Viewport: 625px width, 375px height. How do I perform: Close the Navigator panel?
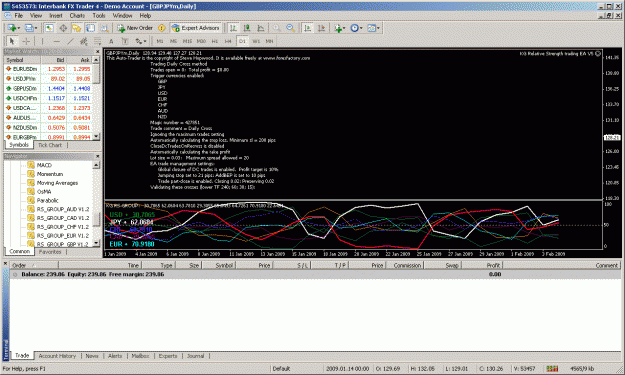97,156
